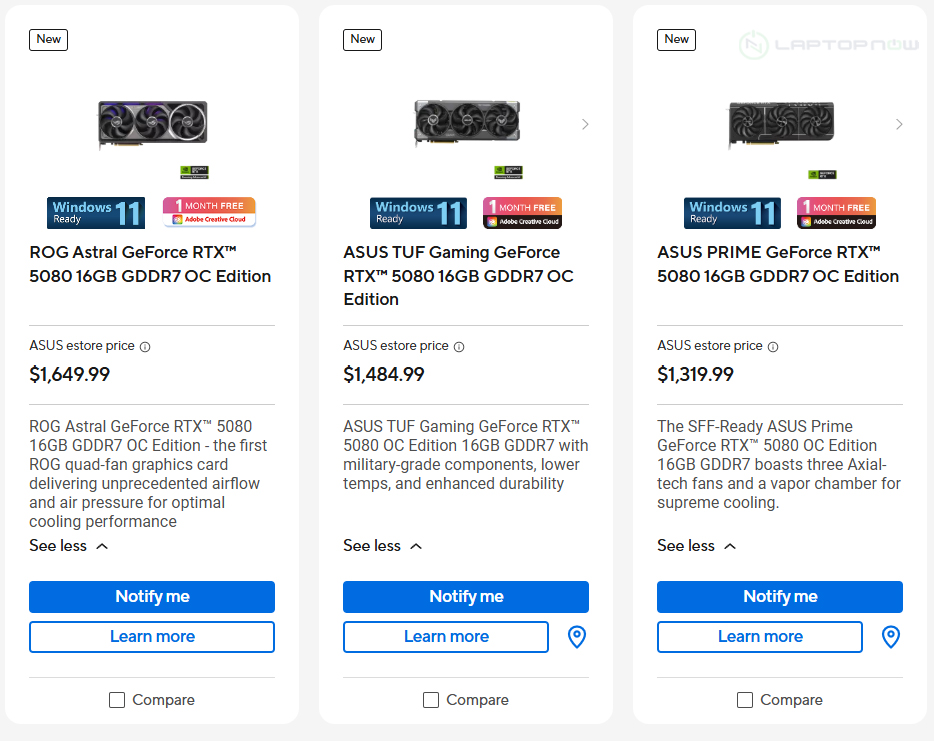
Task: Check Compare box for TUF Gaming RTX 5080
Action: pos(431,700)
